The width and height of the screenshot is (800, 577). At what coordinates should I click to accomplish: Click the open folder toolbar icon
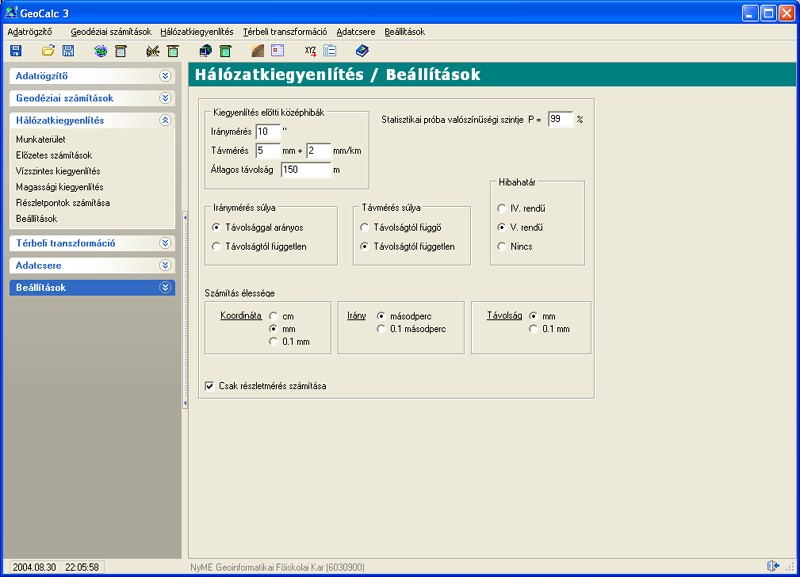coord(48,51)
